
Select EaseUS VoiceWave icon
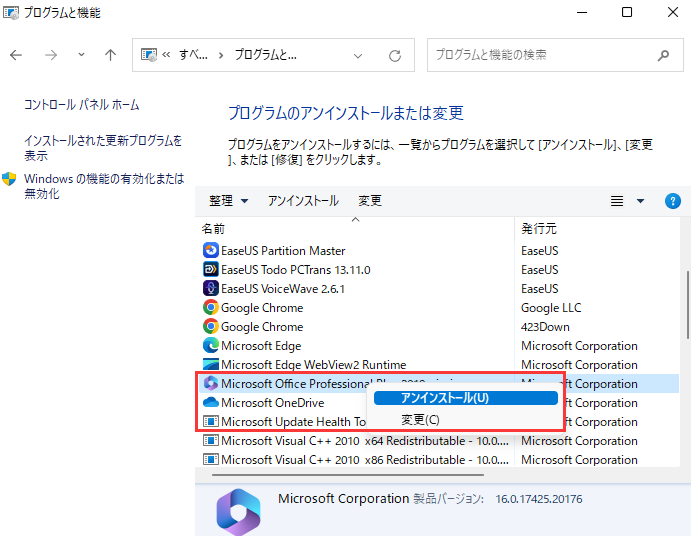pos(211,288)
